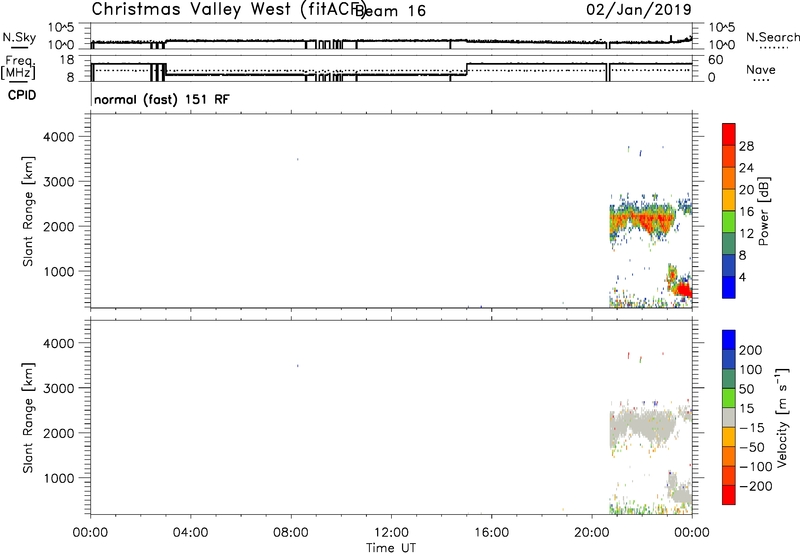Click the '2000' tick in the power panel
Image resolution: width=800 pixels, height=554 pixels.
pos(59,226)
